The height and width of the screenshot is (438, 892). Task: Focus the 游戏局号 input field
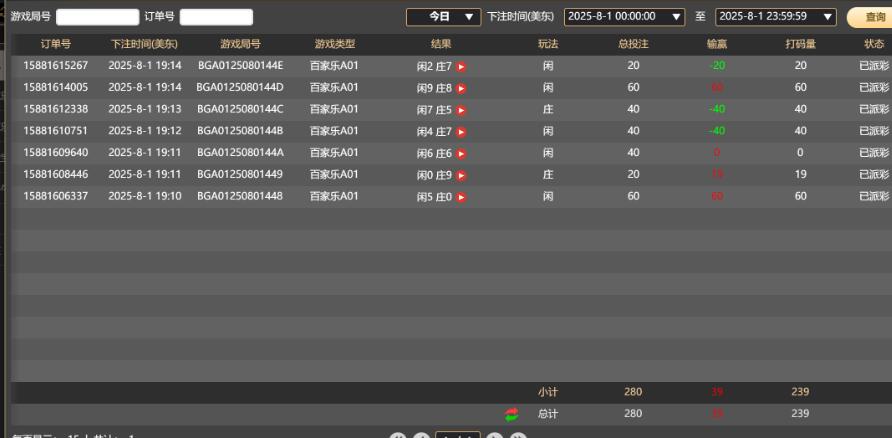click(x=97, y=17)
